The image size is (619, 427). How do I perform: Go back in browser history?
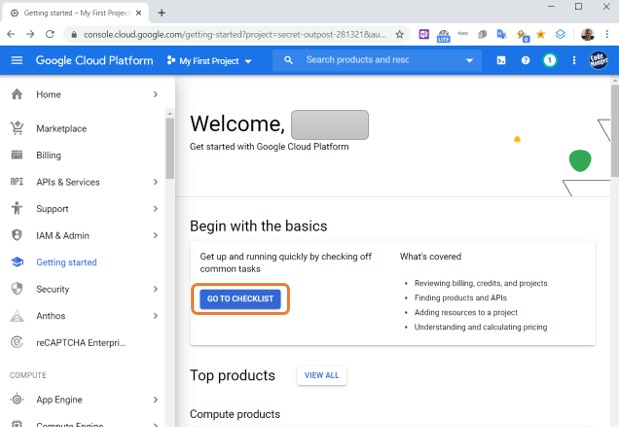point(11,34)
